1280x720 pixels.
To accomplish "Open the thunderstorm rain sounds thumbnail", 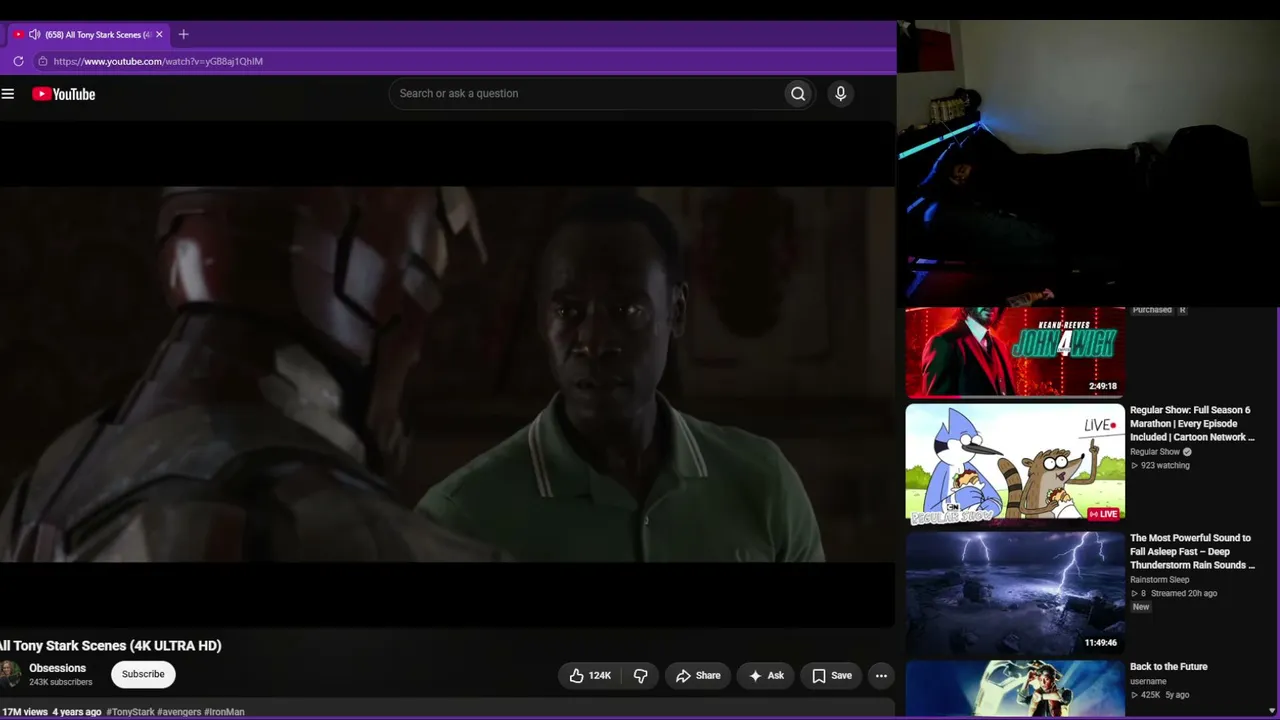I will pyautogui.click(x=1015, y=592).
